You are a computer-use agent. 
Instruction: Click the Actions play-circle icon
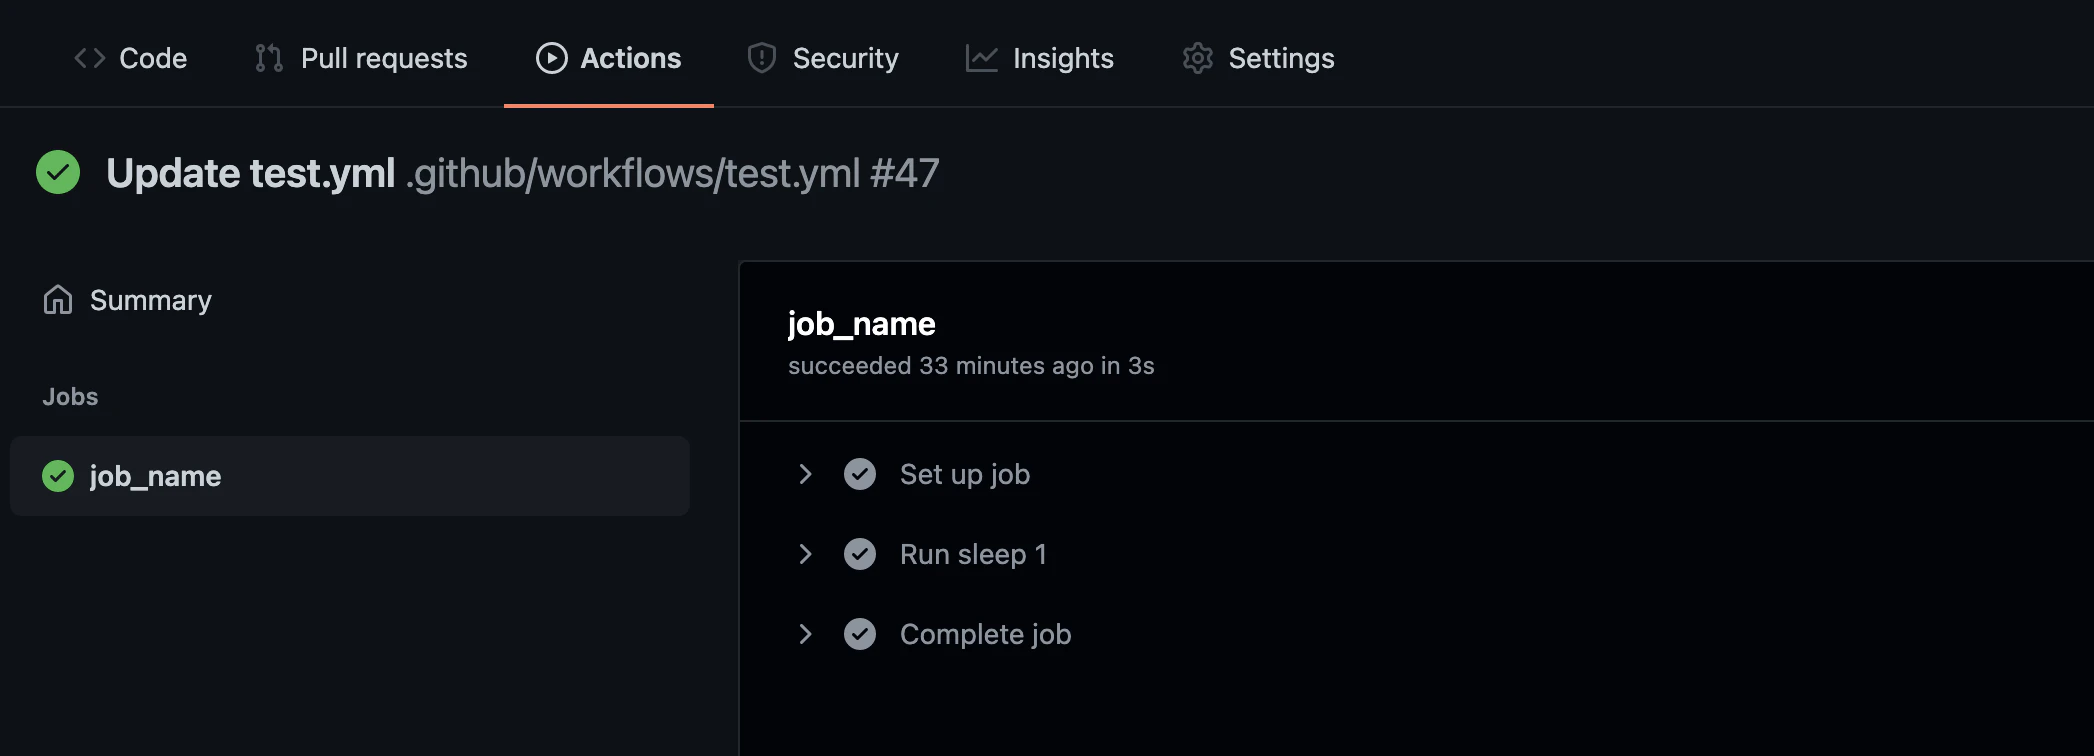[552, 58]
